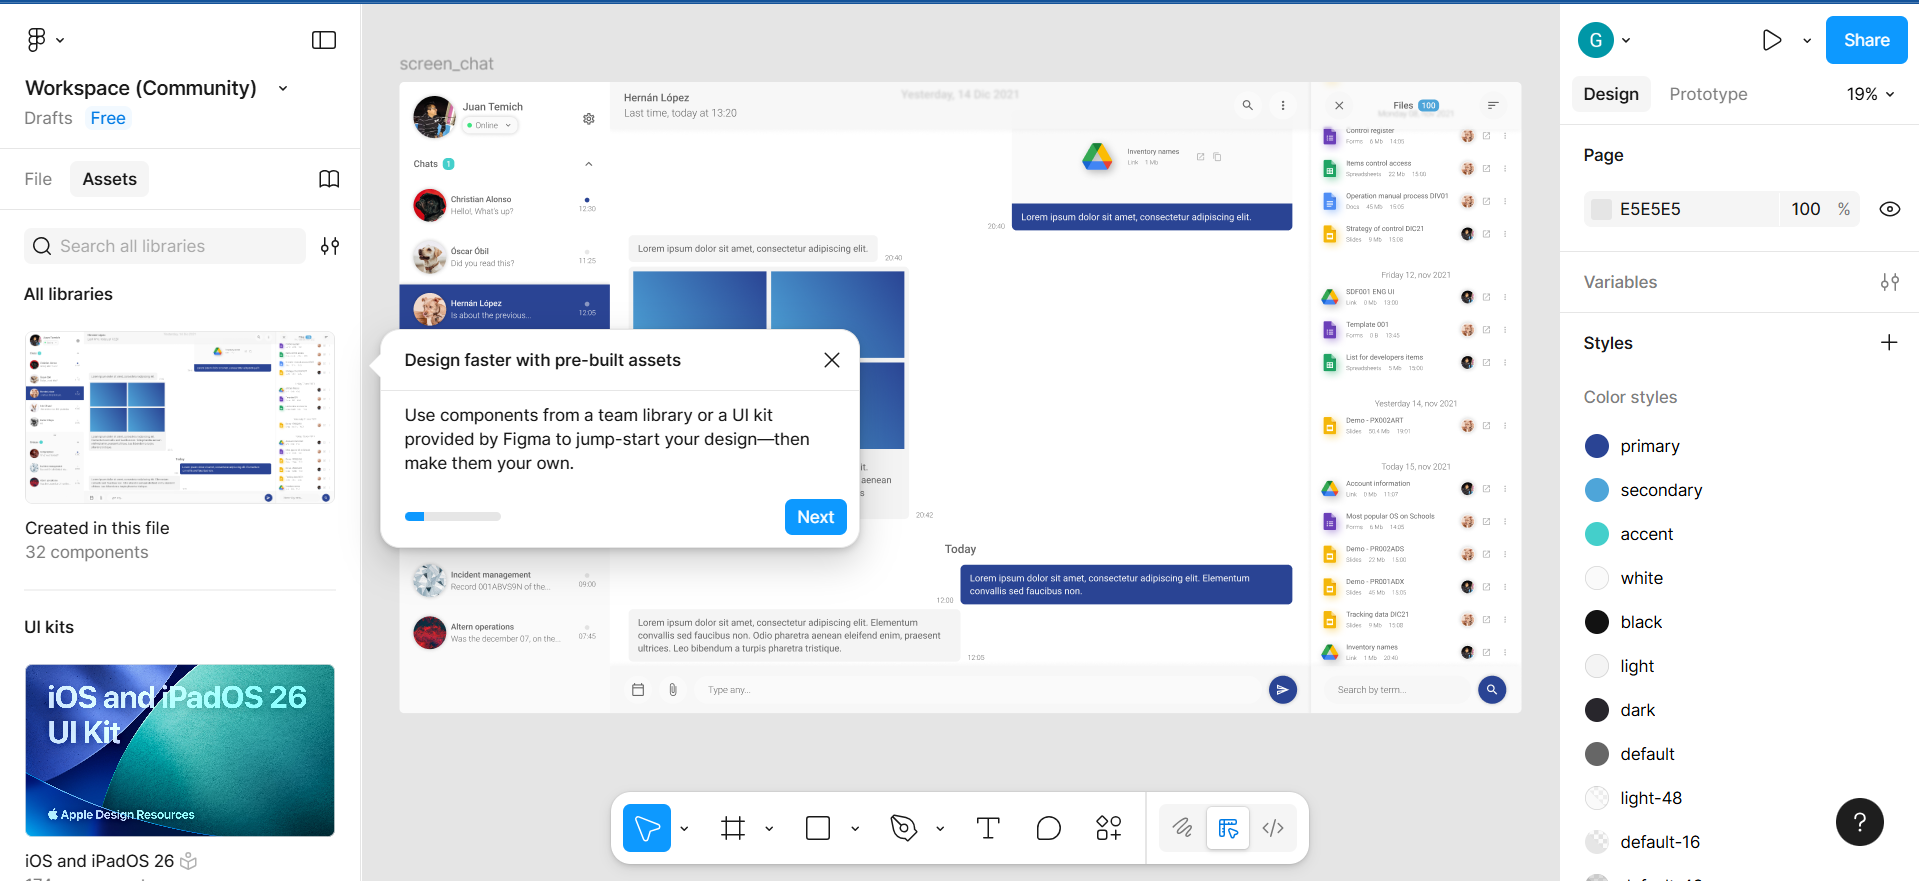Close the pre-built assets tooltip
Screen dimensions: 1919x881
click(832, 360)
